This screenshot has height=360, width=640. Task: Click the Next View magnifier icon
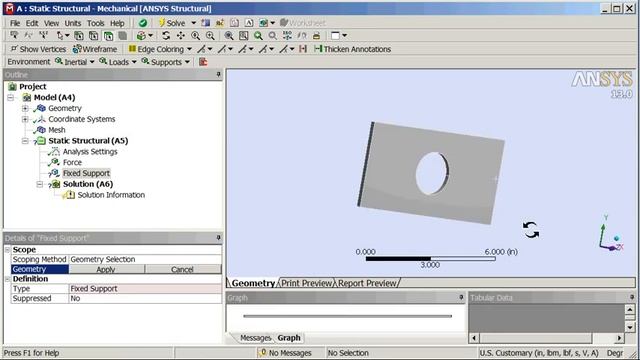tap(272, 36)
